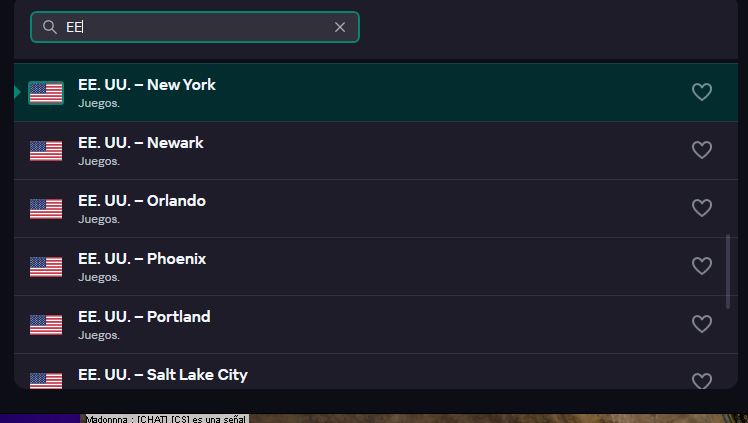
Task: Click heart icon next to Phoenix
Action: 702,266
